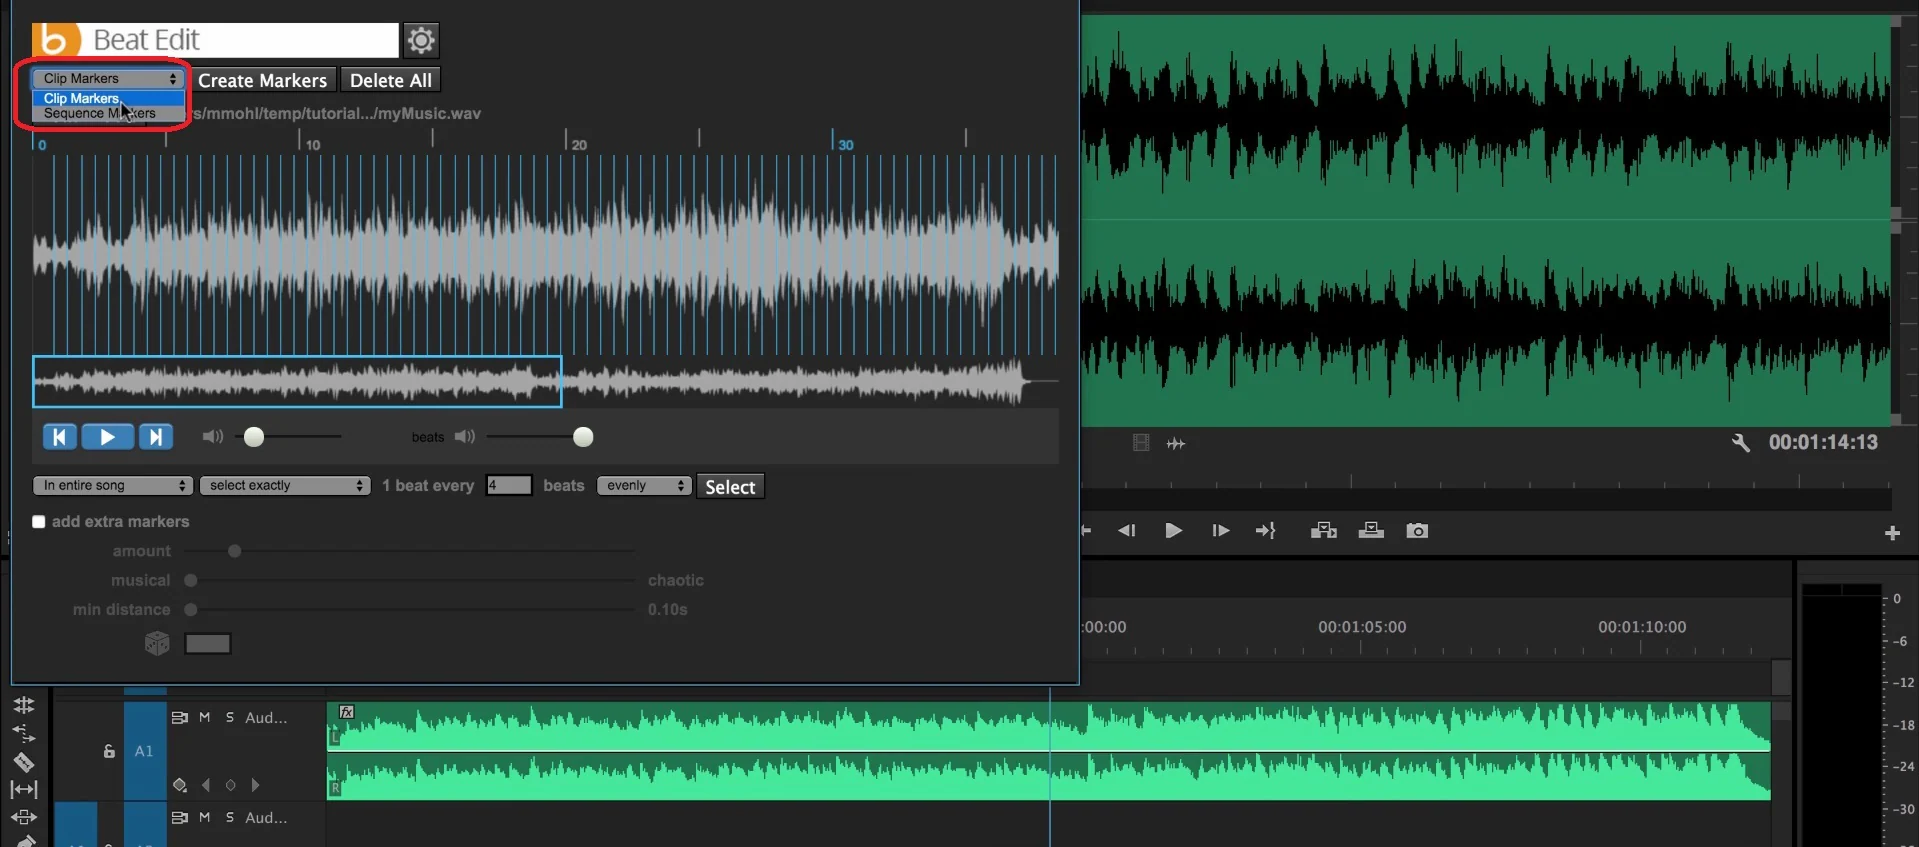Jump to start in Beat Edit player

coord(60,437)
